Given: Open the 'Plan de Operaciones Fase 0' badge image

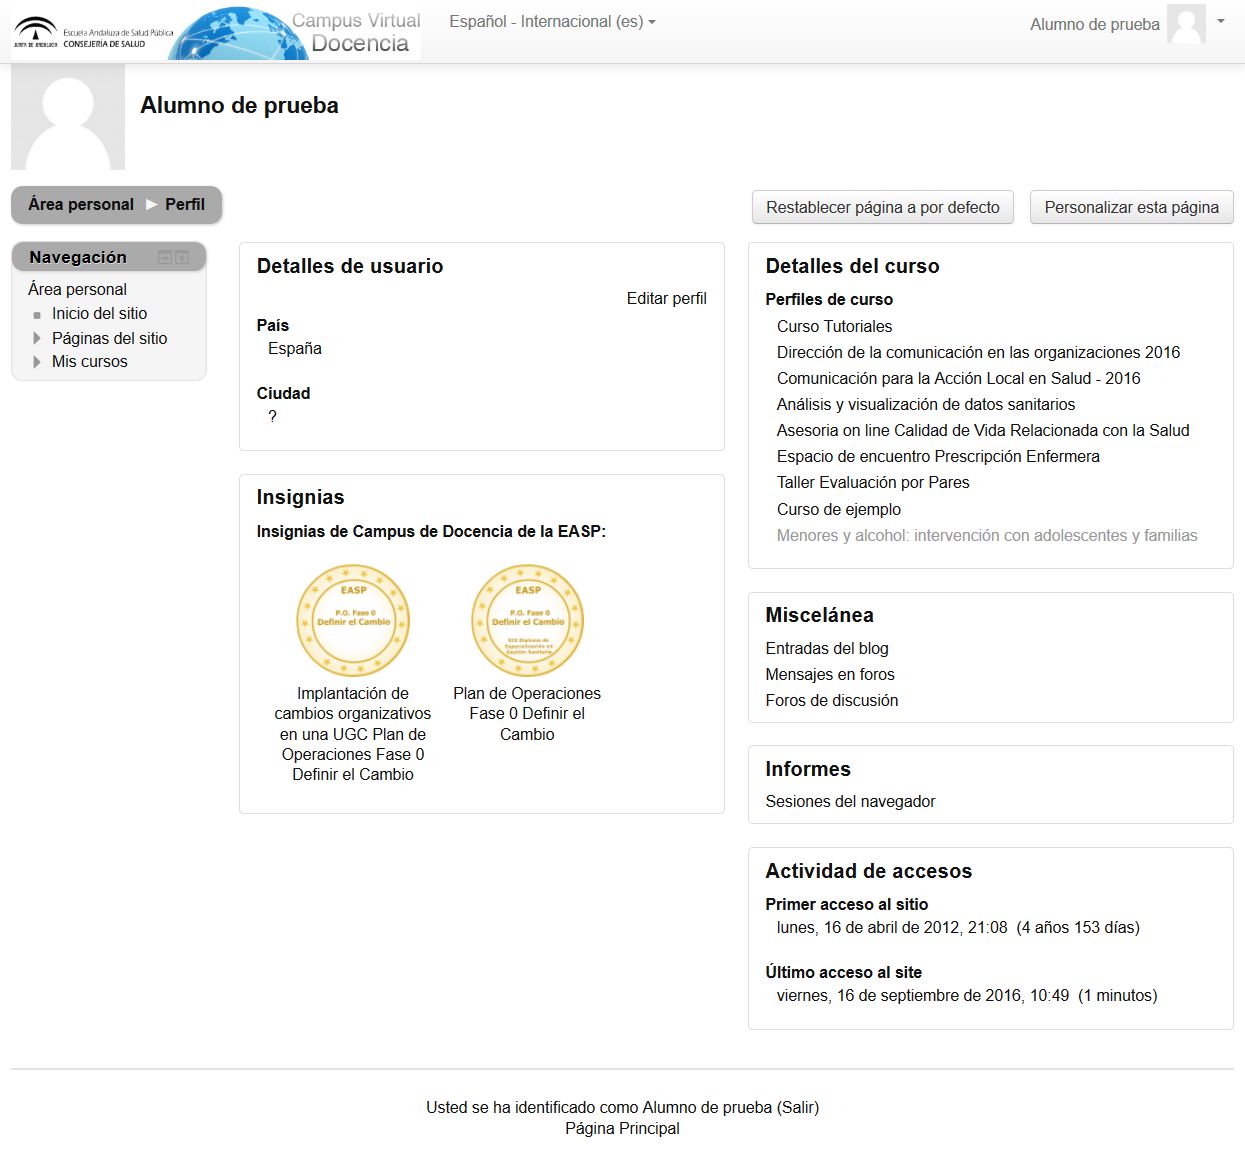Looking at the screenshot, I should click(x=527, y=621).
